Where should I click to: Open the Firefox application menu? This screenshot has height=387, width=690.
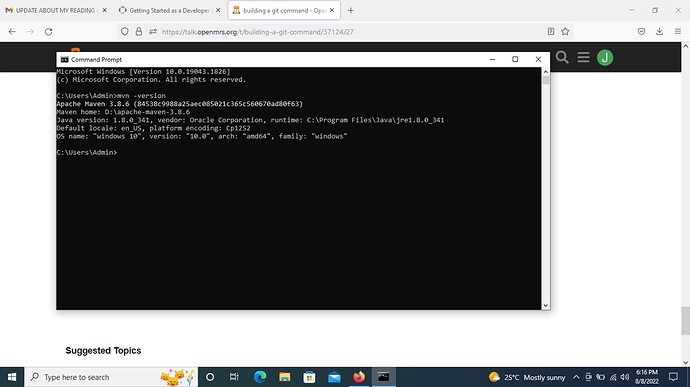(678, 31)
